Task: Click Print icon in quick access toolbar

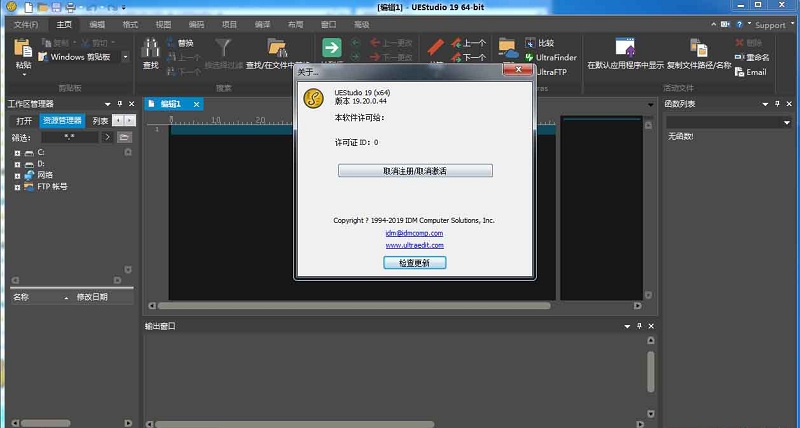Action: tap(70, 7)
